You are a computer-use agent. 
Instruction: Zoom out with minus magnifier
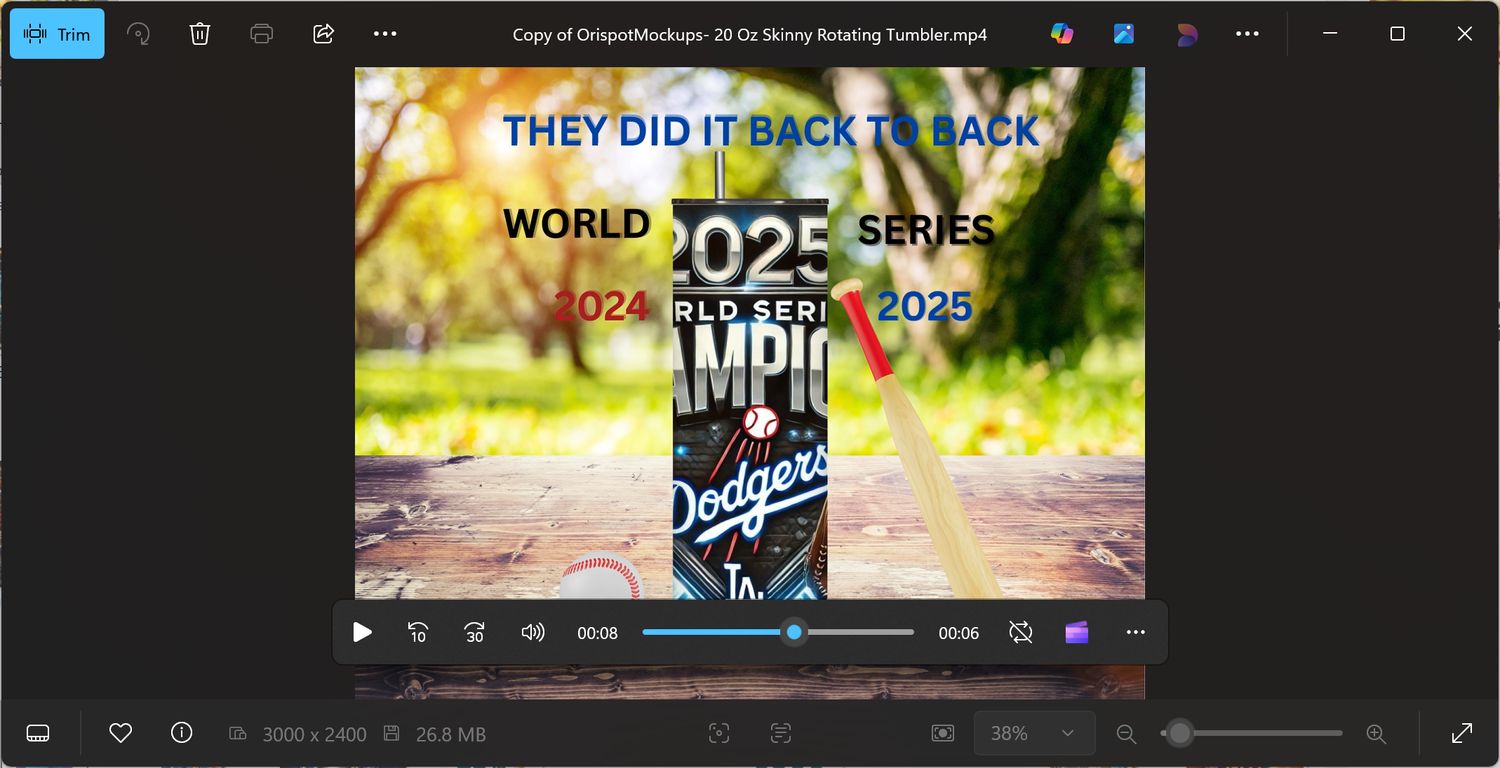coord(1126,734)
